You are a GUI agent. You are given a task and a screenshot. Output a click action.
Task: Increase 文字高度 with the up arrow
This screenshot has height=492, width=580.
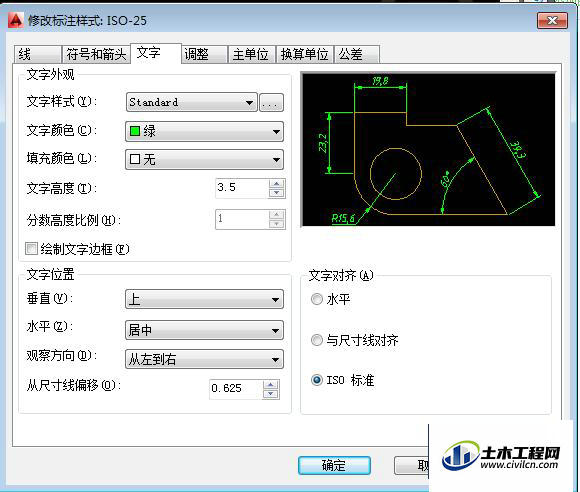coord(277,183)
